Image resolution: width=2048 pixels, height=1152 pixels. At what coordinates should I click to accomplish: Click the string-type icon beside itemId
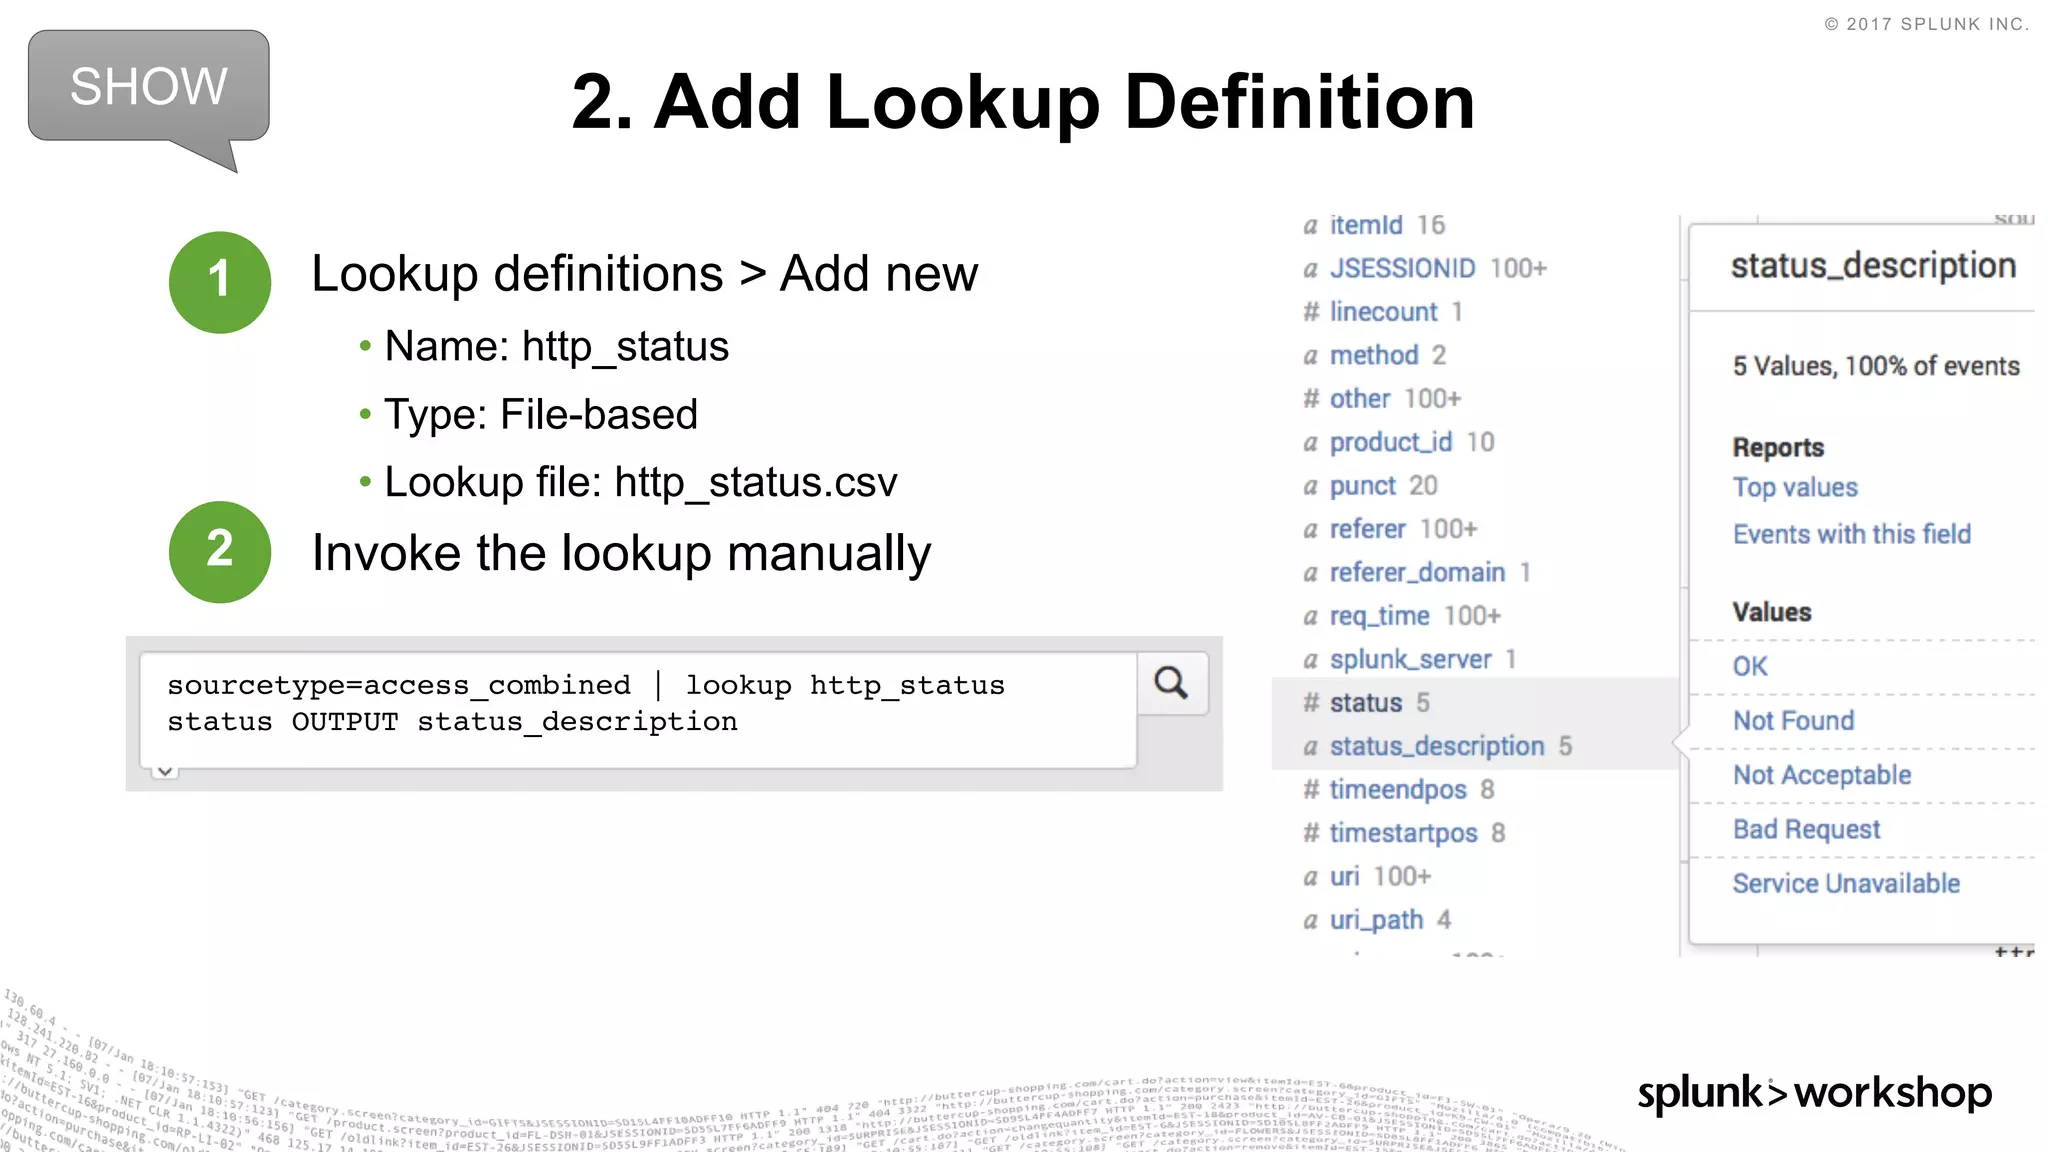coord(1311,227)
